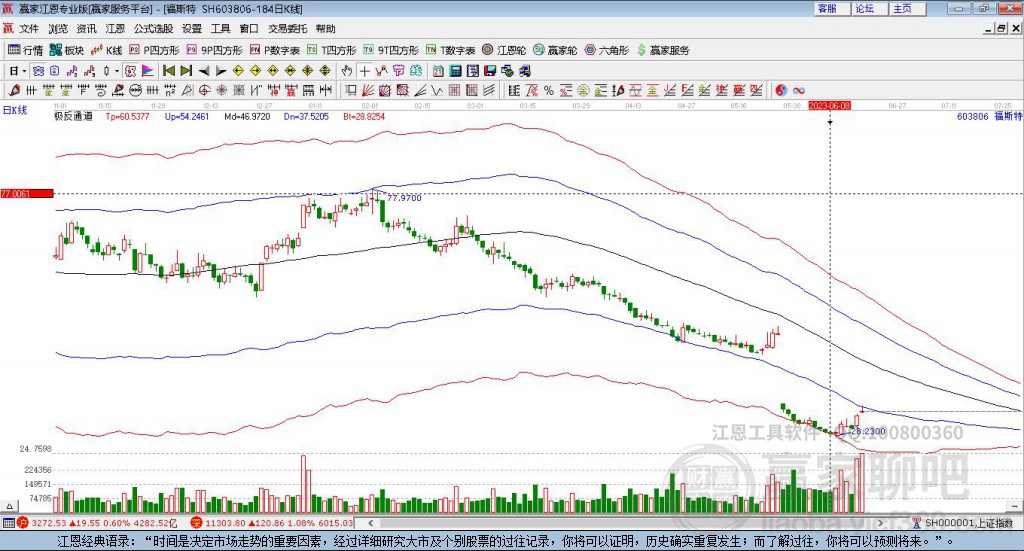
Task: Click the 论坛 forum button
Action: click(x=870, y=8)
